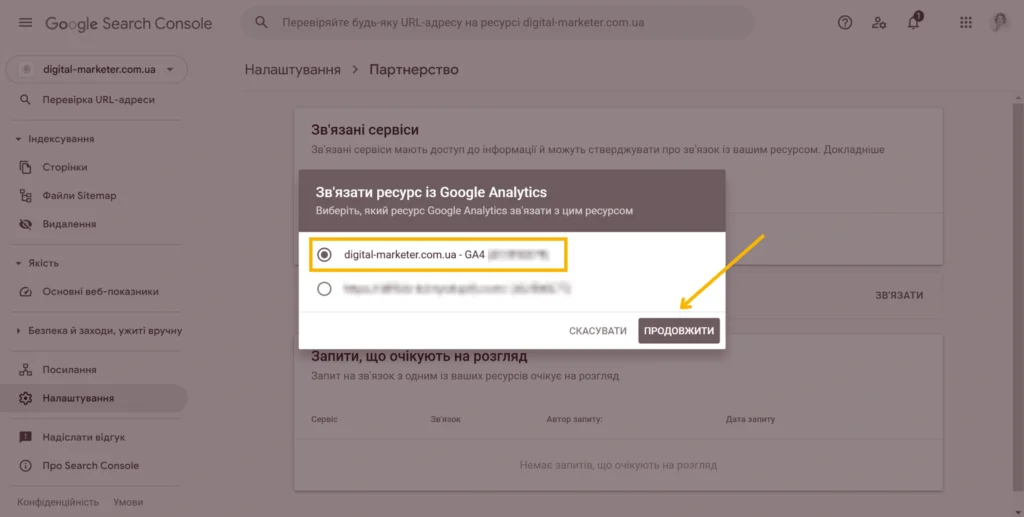The width and height of the screenshot is (1024, 517).
Task: Select digital-marketer.com.ua - GA4 radio button
Action: tap(324, 255)
